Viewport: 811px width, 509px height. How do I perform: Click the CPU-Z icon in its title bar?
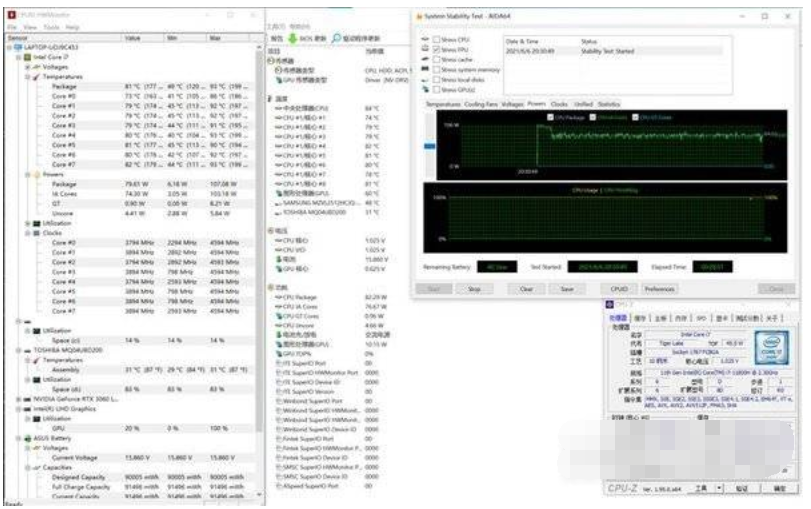(609, 304)
